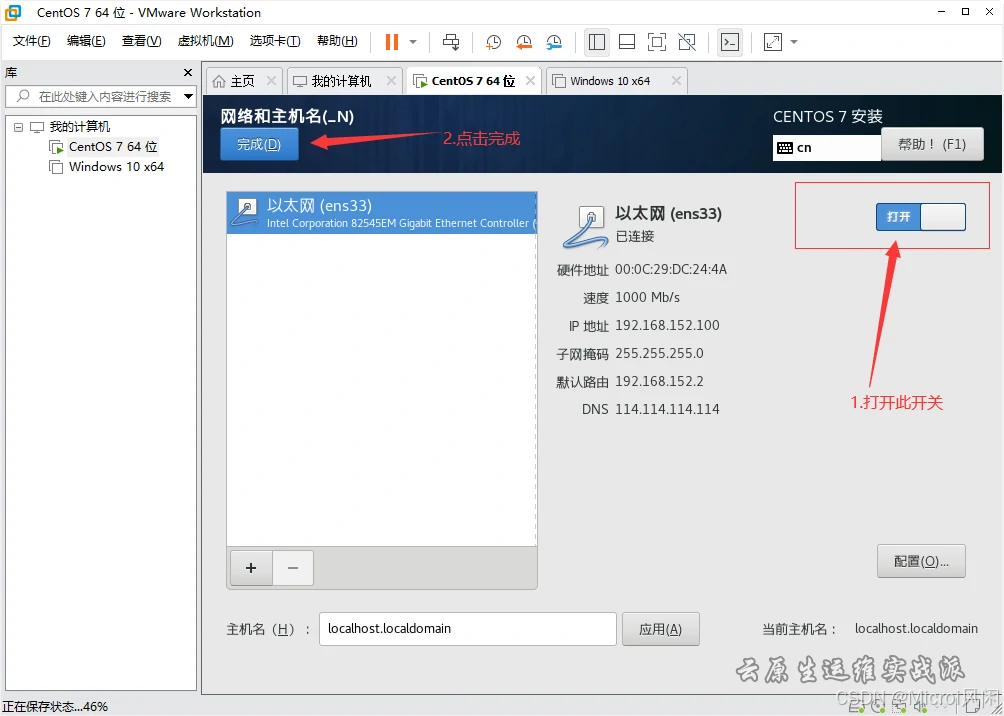This screenshot has width=1004, height=716.
Task: Close the 主页 tab
Action: (271, 81)
